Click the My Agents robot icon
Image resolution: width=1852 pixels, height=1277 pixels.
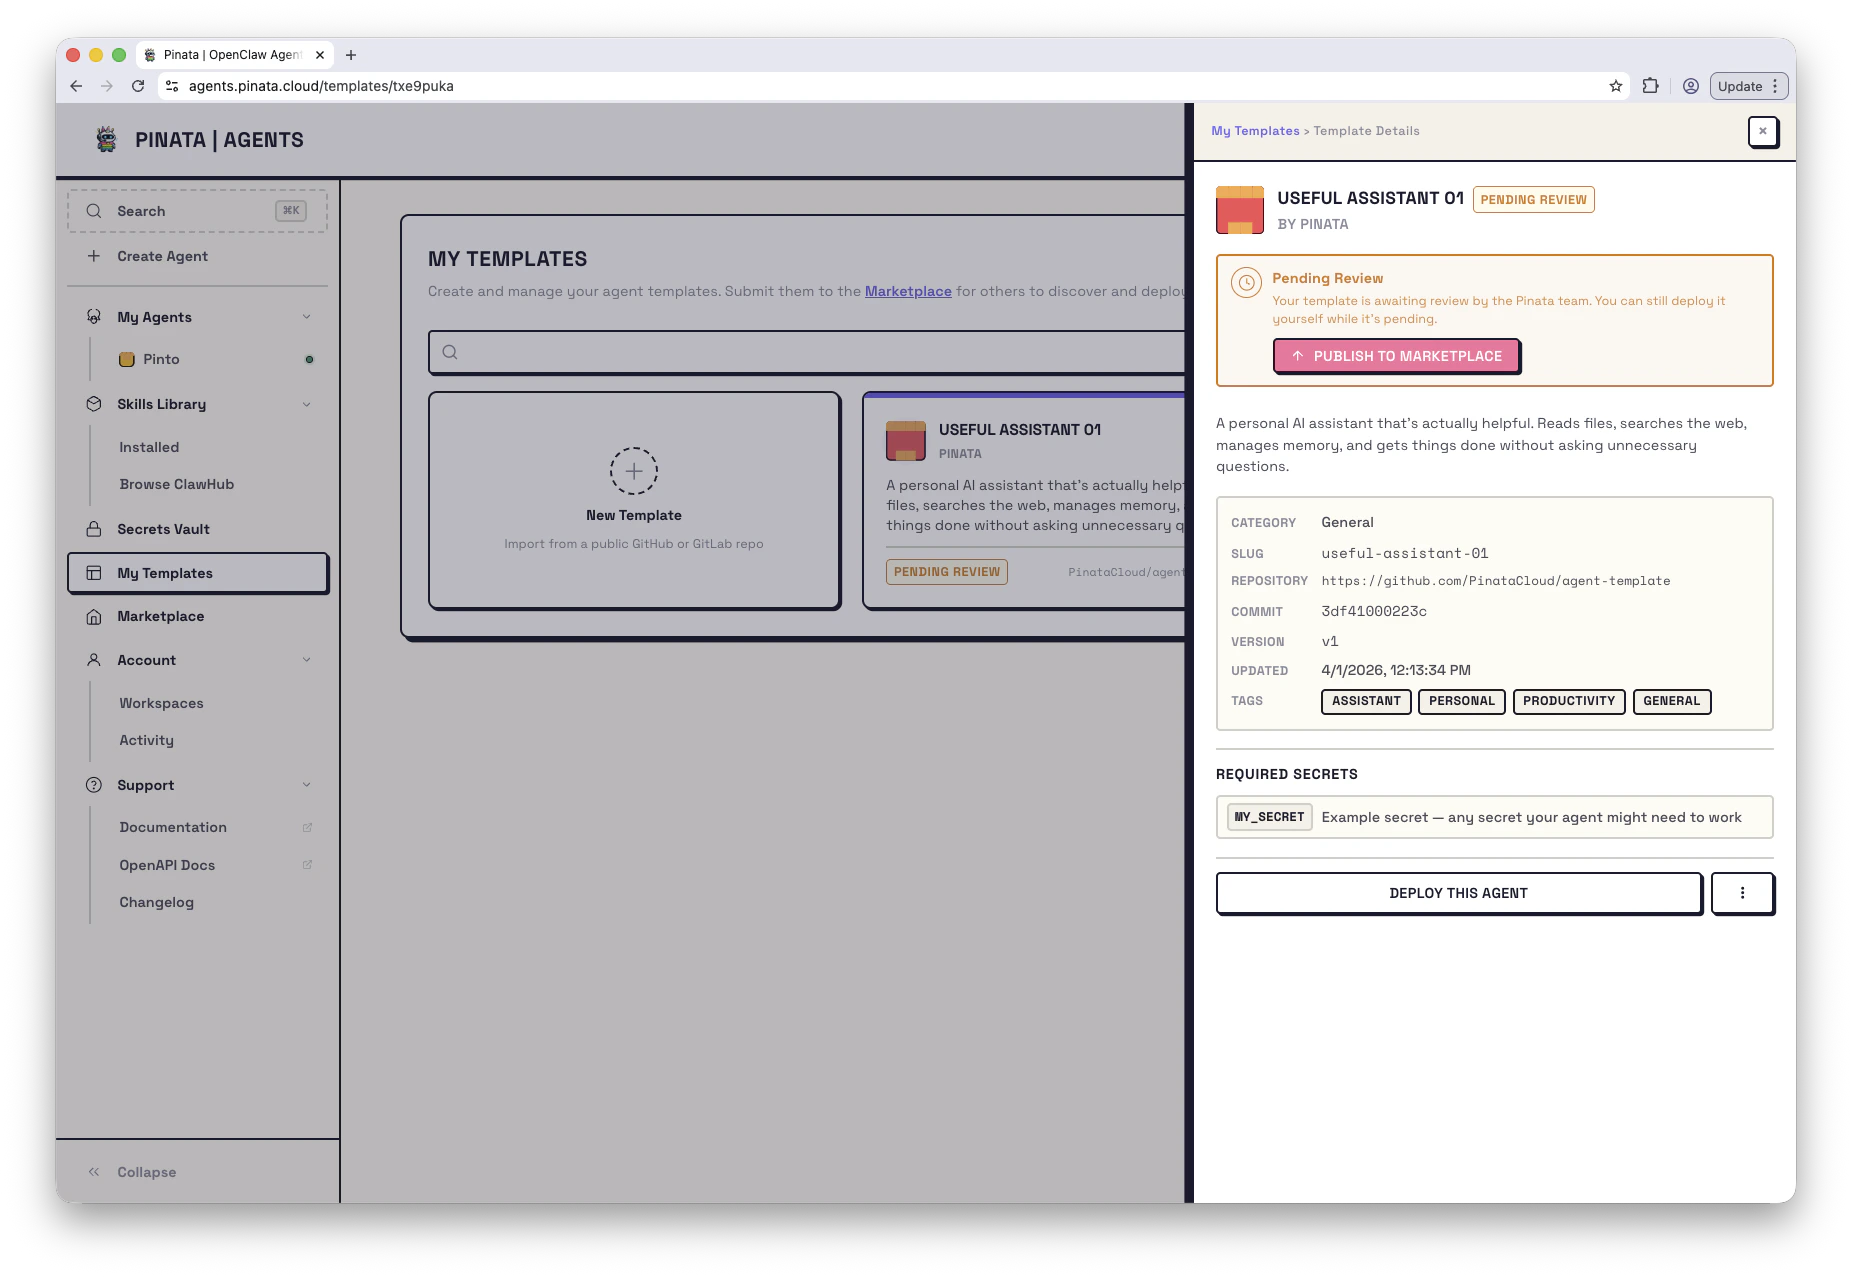[x=94, y=317]
